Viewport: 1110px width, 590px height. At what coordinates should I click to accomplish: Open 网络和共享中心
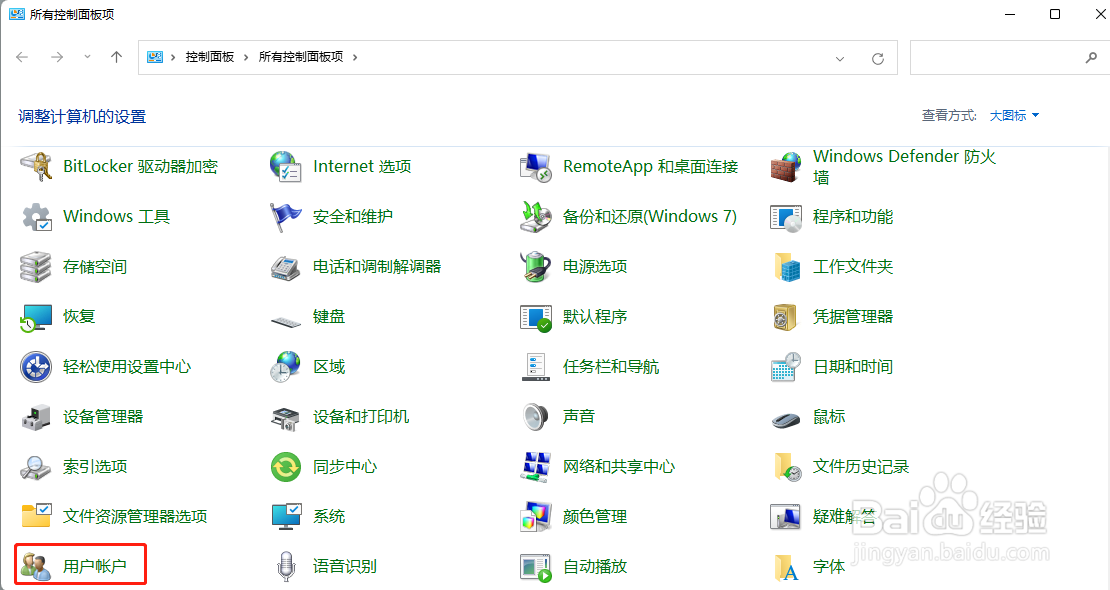click(620, 466)
